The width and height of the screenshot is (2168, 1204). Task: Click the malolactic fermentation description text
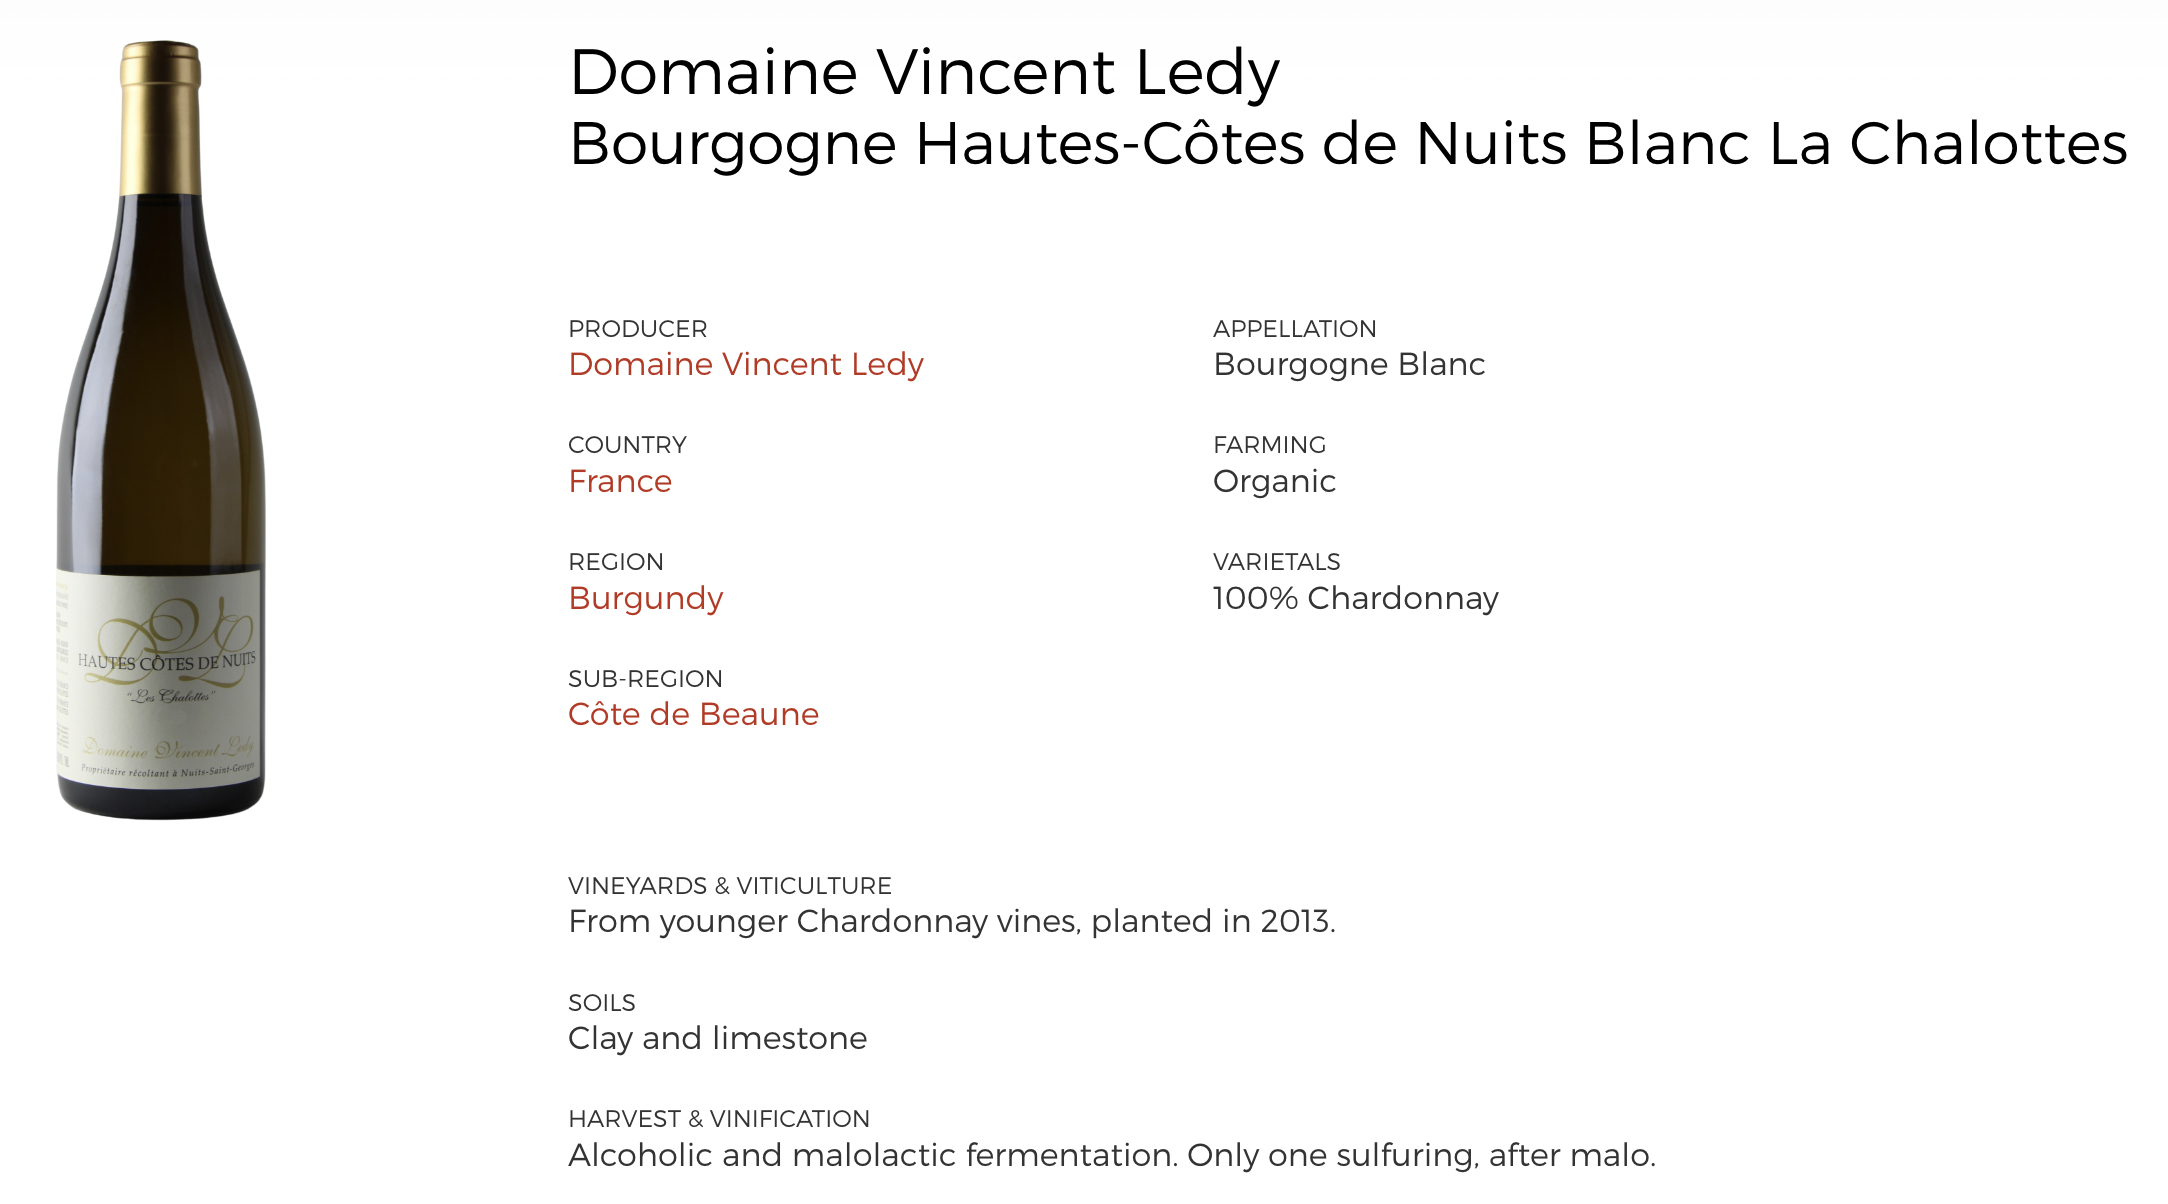tap(1112, 1155)
